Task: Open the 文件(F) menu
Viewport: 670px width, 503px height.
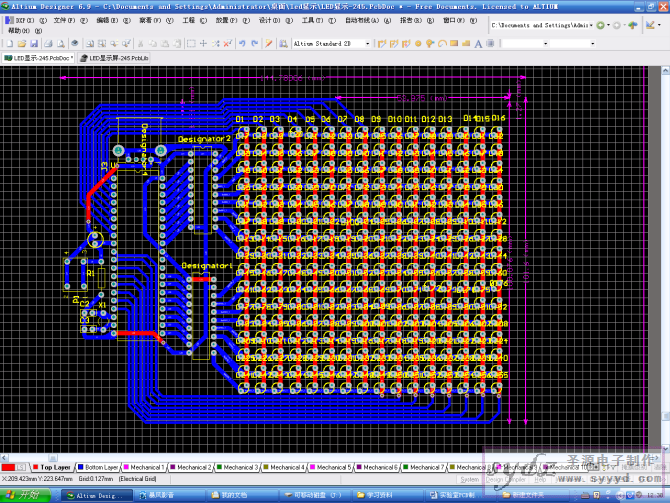Action: coord(64,20)
